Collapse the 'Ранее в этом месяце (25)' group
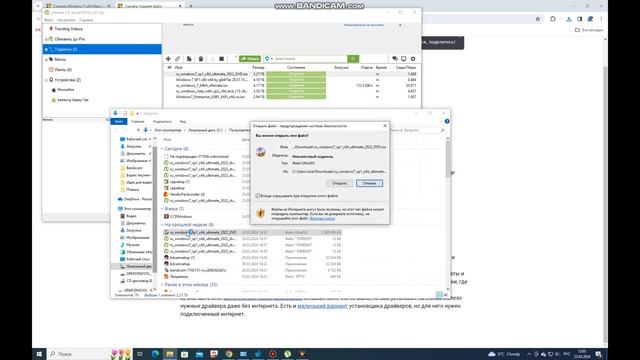Image resolution: width=640 pixels, height=360 pixels. coord(162,284)
